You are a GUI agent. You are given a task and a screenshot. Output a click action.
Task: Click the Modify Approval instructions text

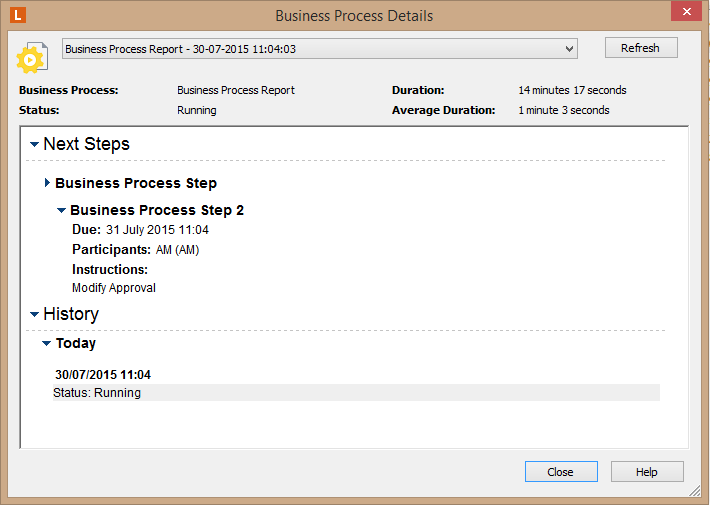pyautogui.click(x=114, y=288)
